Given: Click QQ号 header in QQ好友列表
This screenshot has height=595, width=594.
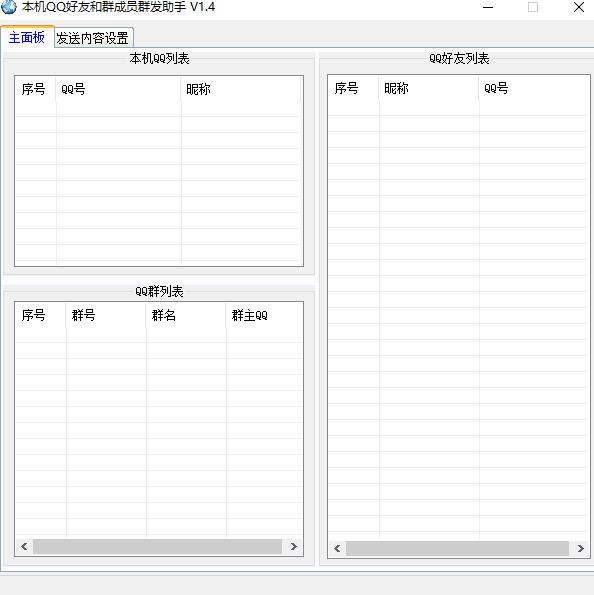Looking at the screenshot, I should click(x=534, y=88).
